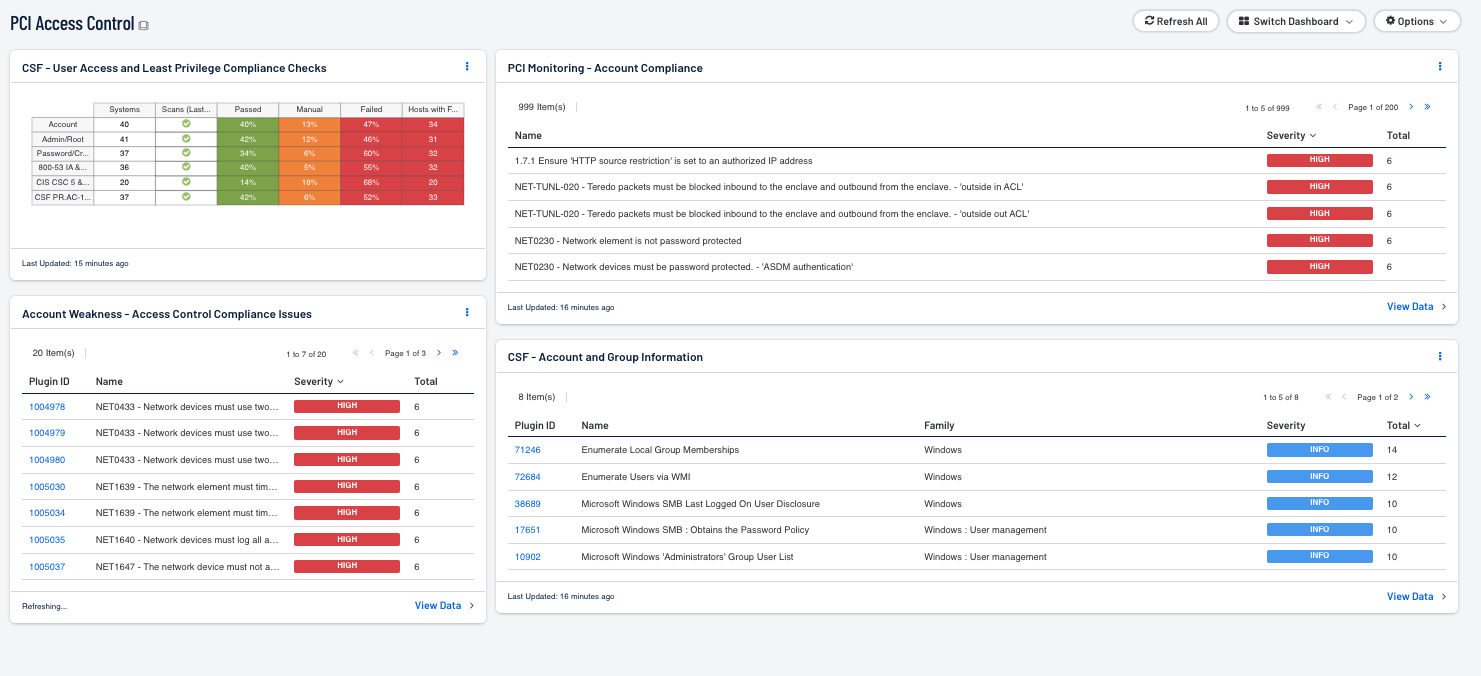1481x676 pixels.
Task: Open plugin ID 1005037 link
Action: [47, 567]
